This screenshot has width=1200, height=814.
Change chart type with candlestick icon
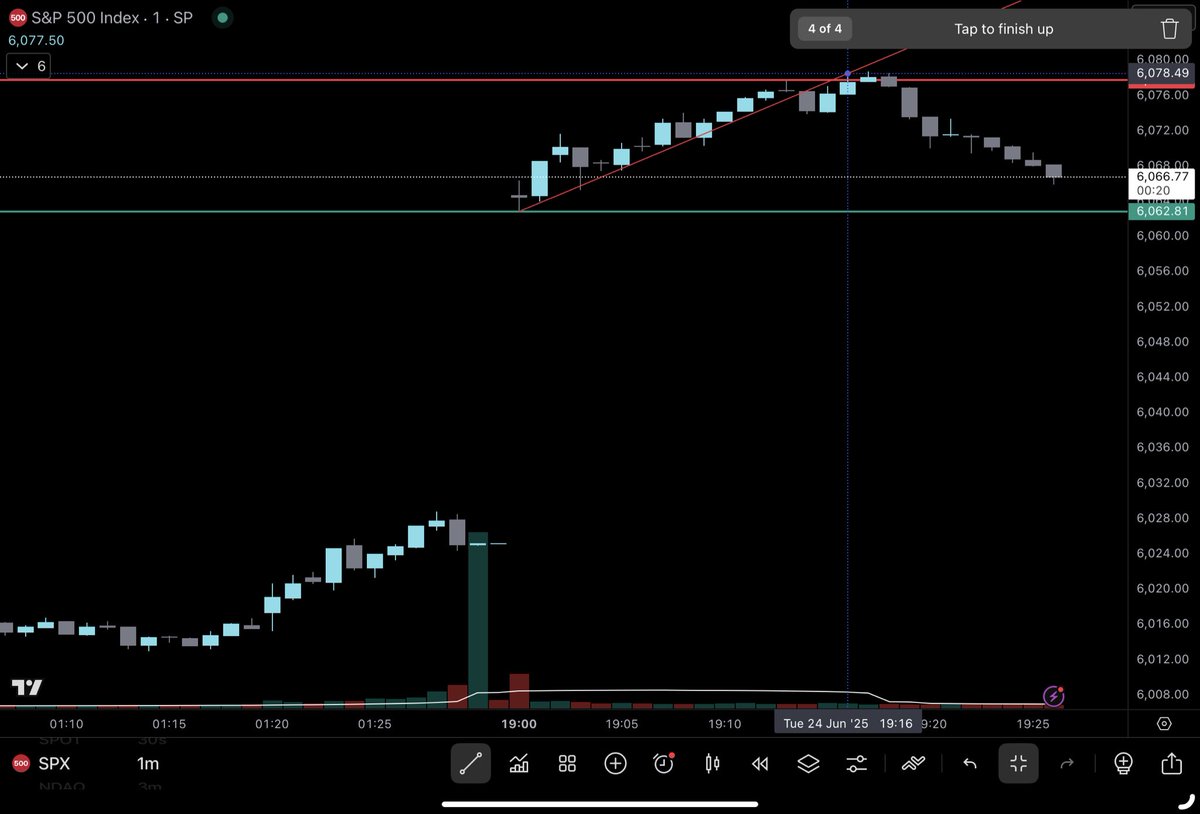[712, 764]
